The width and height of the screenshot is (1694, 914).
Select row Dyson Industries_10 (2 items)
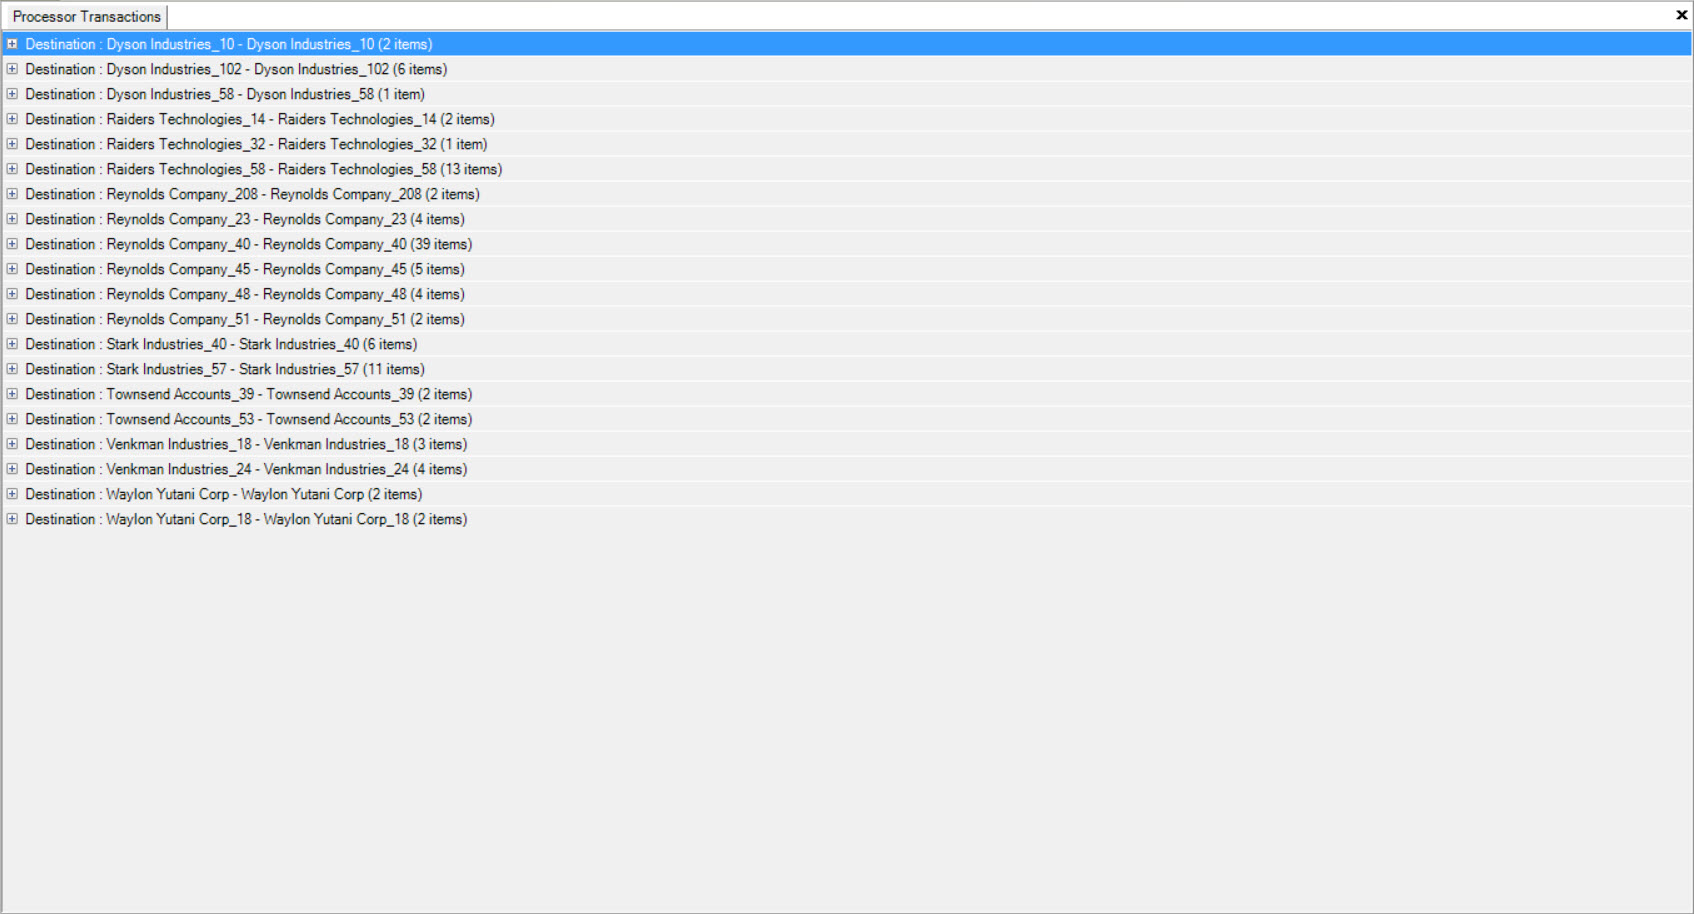(847, 44)
